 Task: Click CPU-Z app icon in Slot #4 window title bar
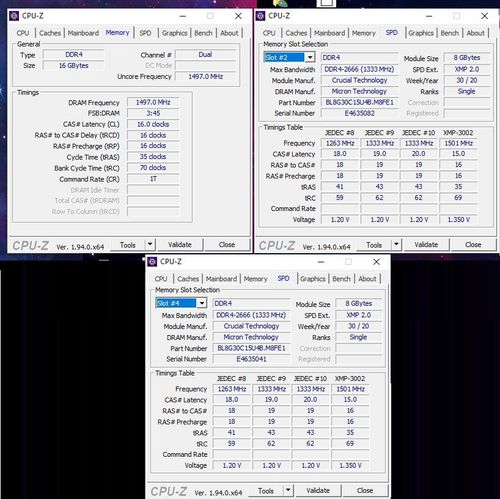point(152,262)
